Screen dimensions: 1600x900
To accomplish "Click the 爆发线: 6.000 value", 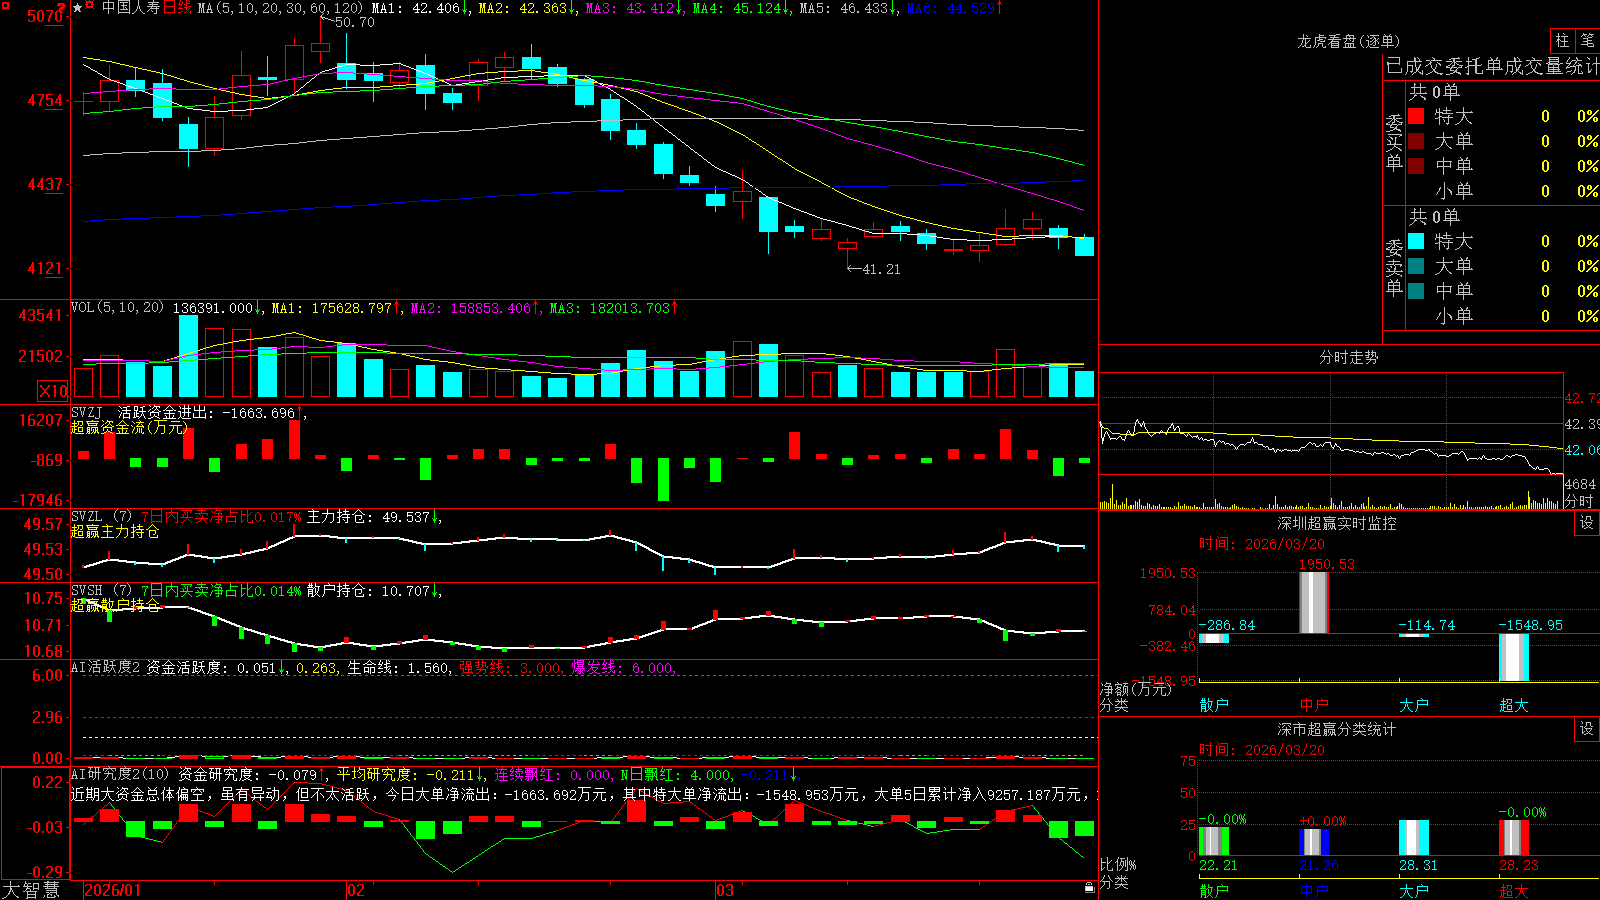I will (x=623, y=668).
